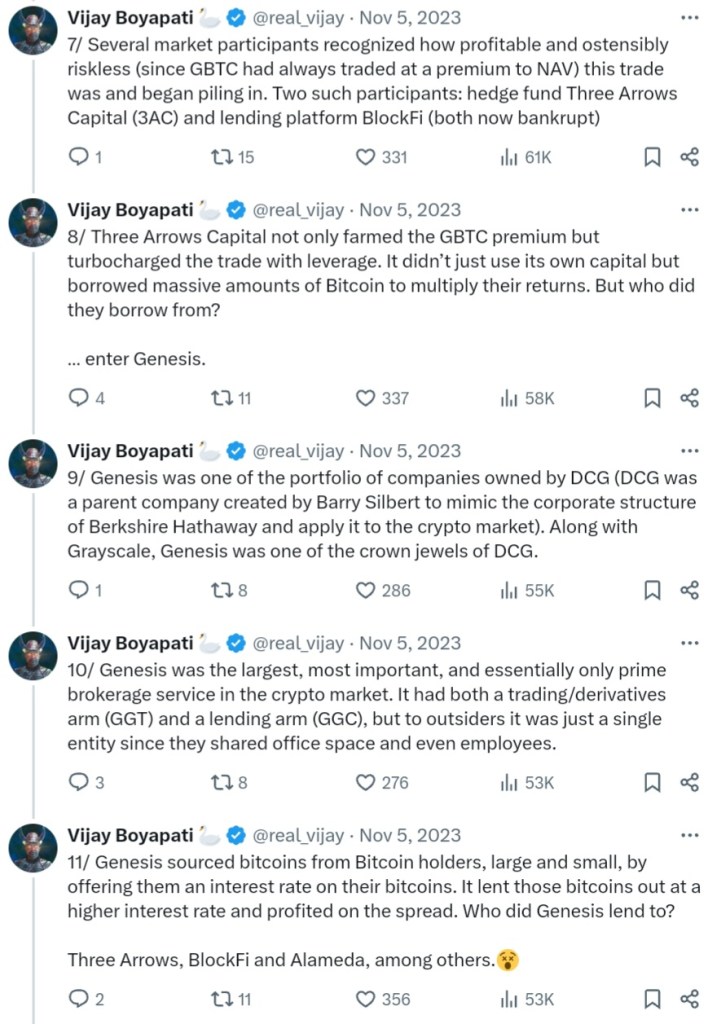Share the 10/ tweet about prime brokerage
The image size is (717, 1024).
[689, 782]
